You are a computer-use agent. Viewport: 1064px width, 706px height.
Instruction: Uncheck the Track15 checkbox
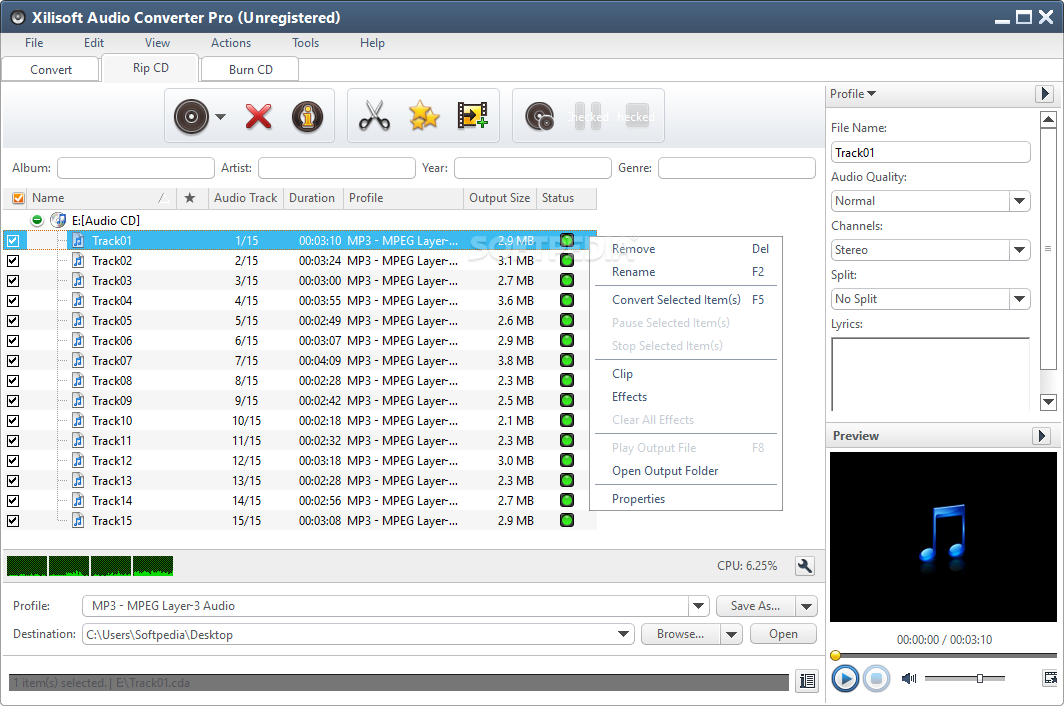13,521
